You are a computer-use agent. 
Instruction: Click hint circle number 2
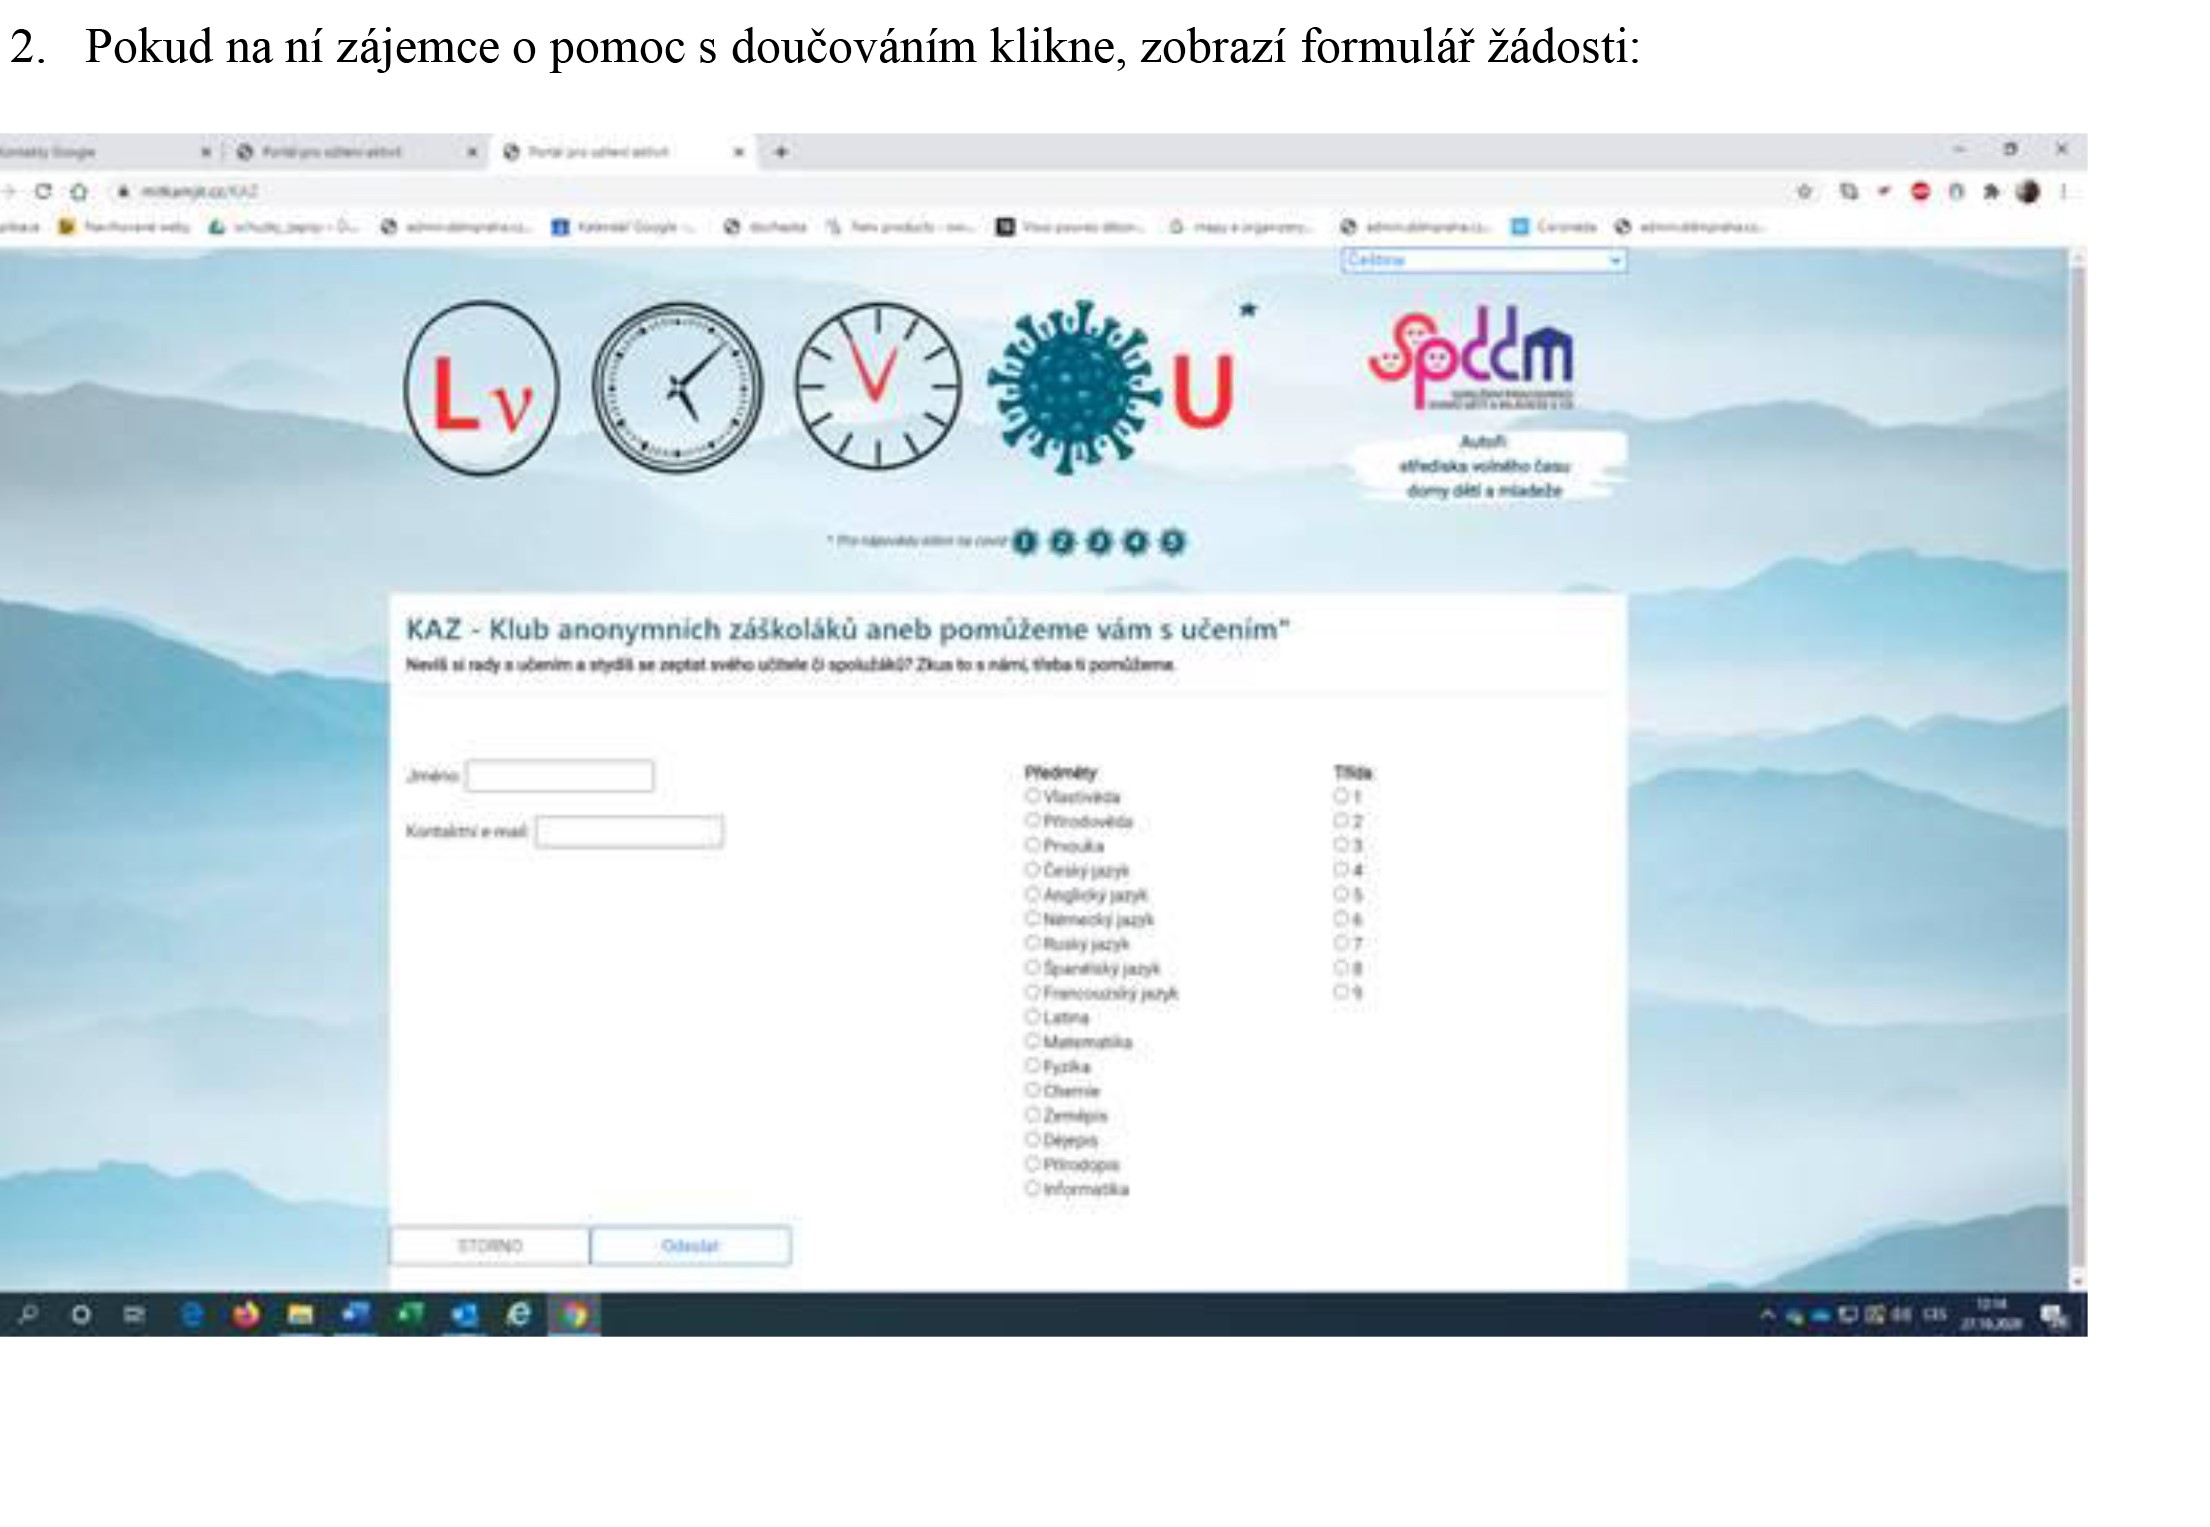pyautogui.click(x=1062, y=542)
